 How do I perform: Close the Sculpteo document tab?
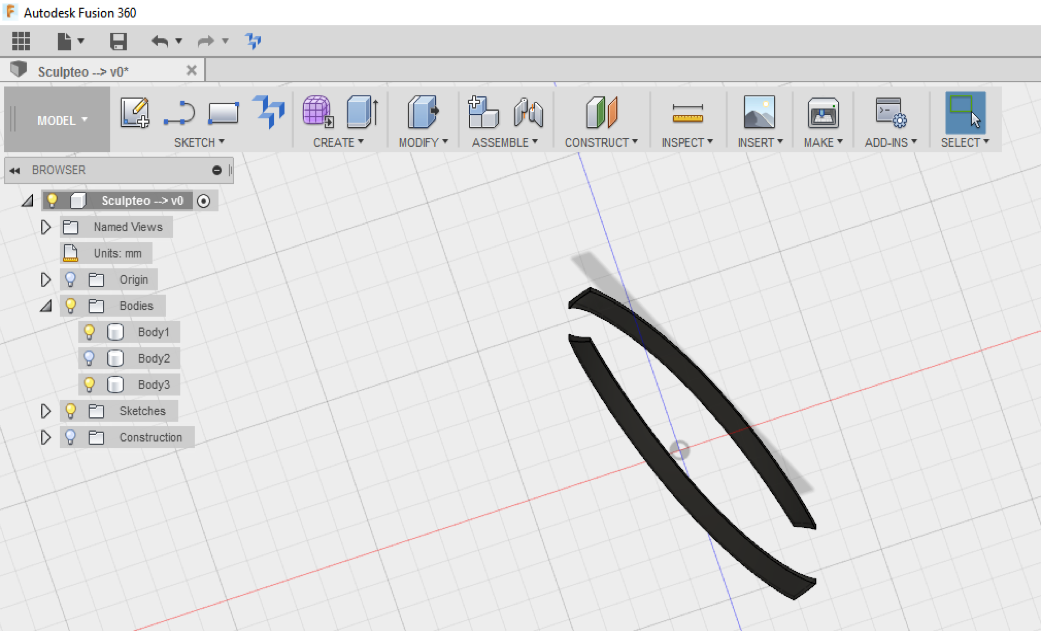point(192,70)
